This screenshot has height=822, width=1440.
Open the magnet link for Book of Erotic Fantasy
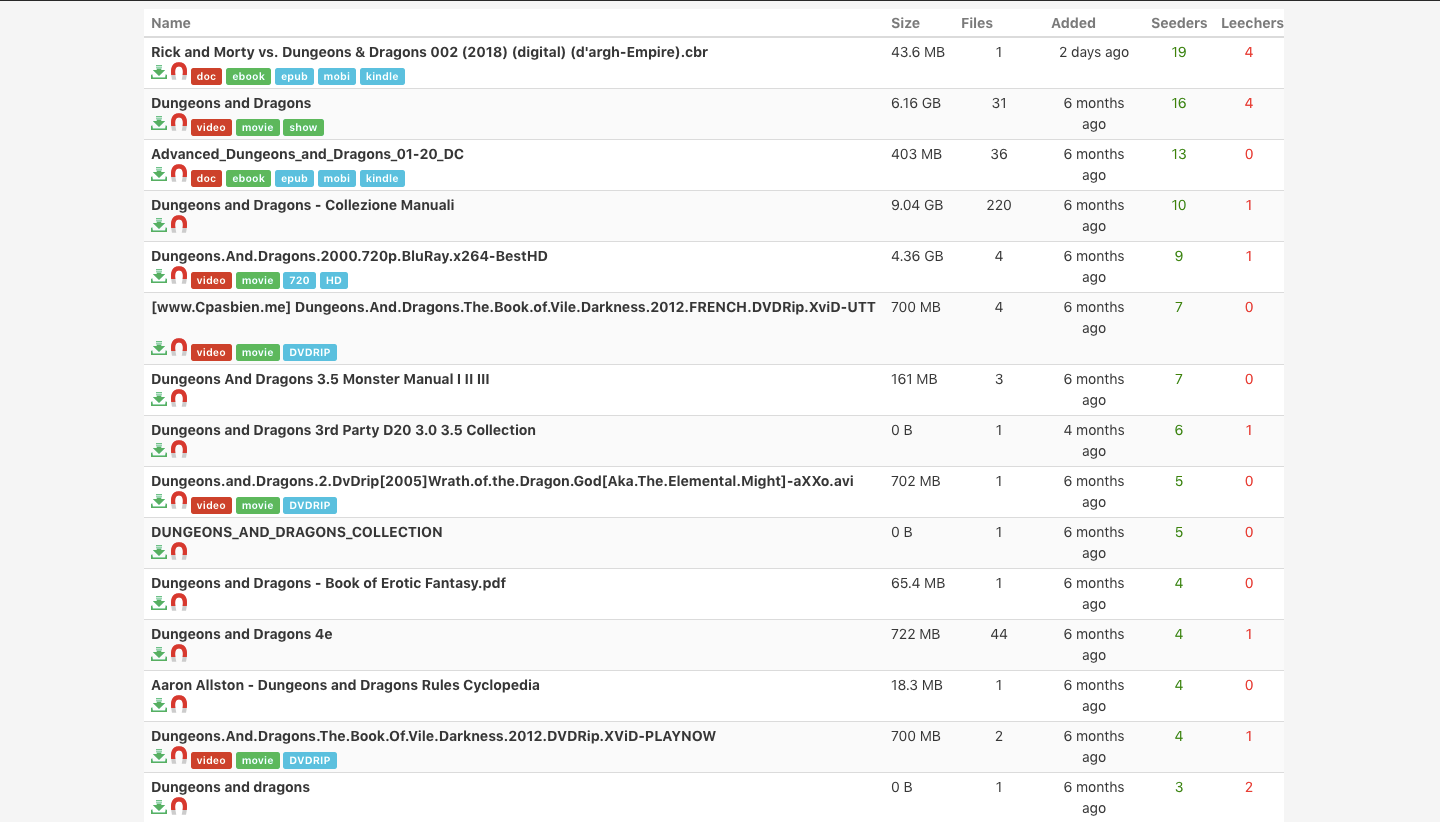(178, 602)
